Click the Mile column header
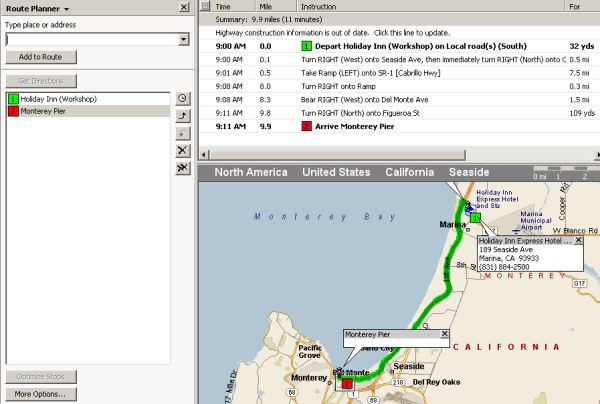This screenshot has width=600, height=404. (276, 7)
